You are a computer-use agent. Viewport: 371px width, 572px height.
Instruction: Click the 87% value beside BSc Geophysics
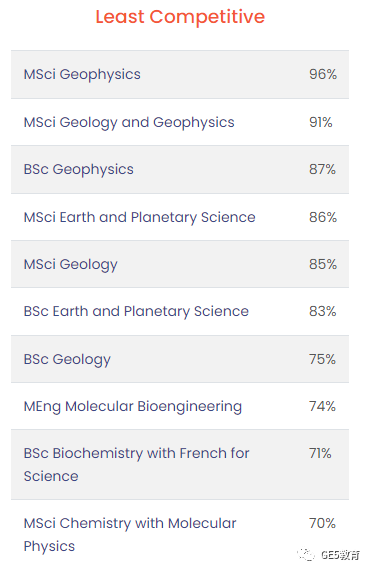pos(322,169)
